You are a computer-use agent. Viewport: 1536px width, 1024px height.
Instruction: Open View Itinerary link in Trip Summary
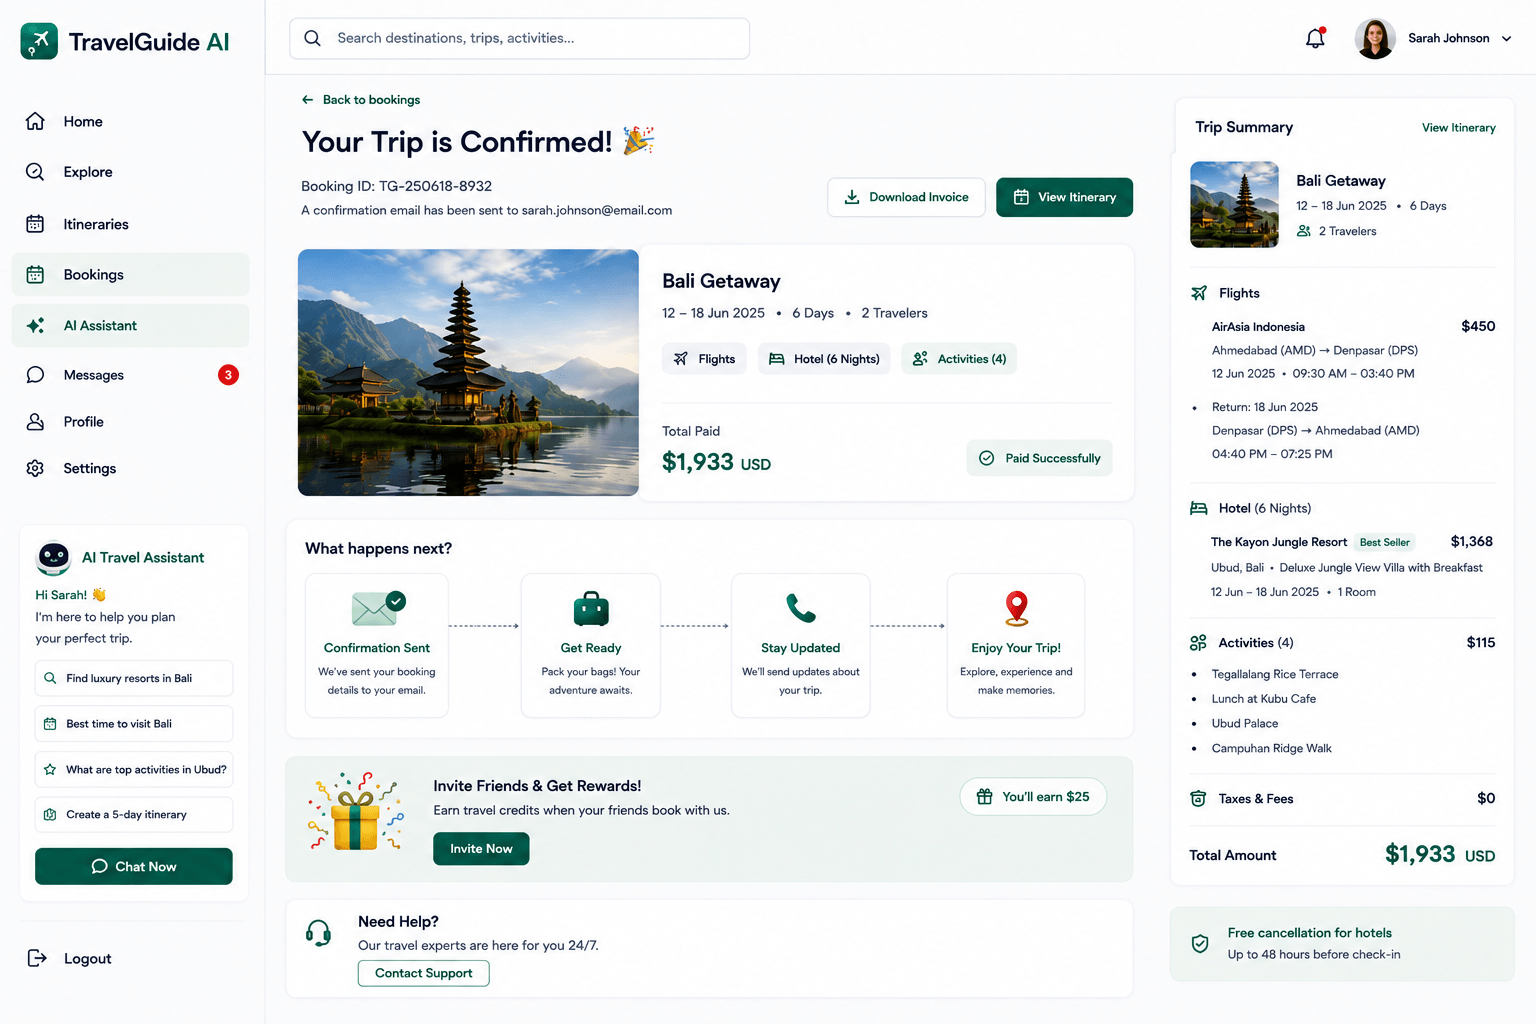1459,128
